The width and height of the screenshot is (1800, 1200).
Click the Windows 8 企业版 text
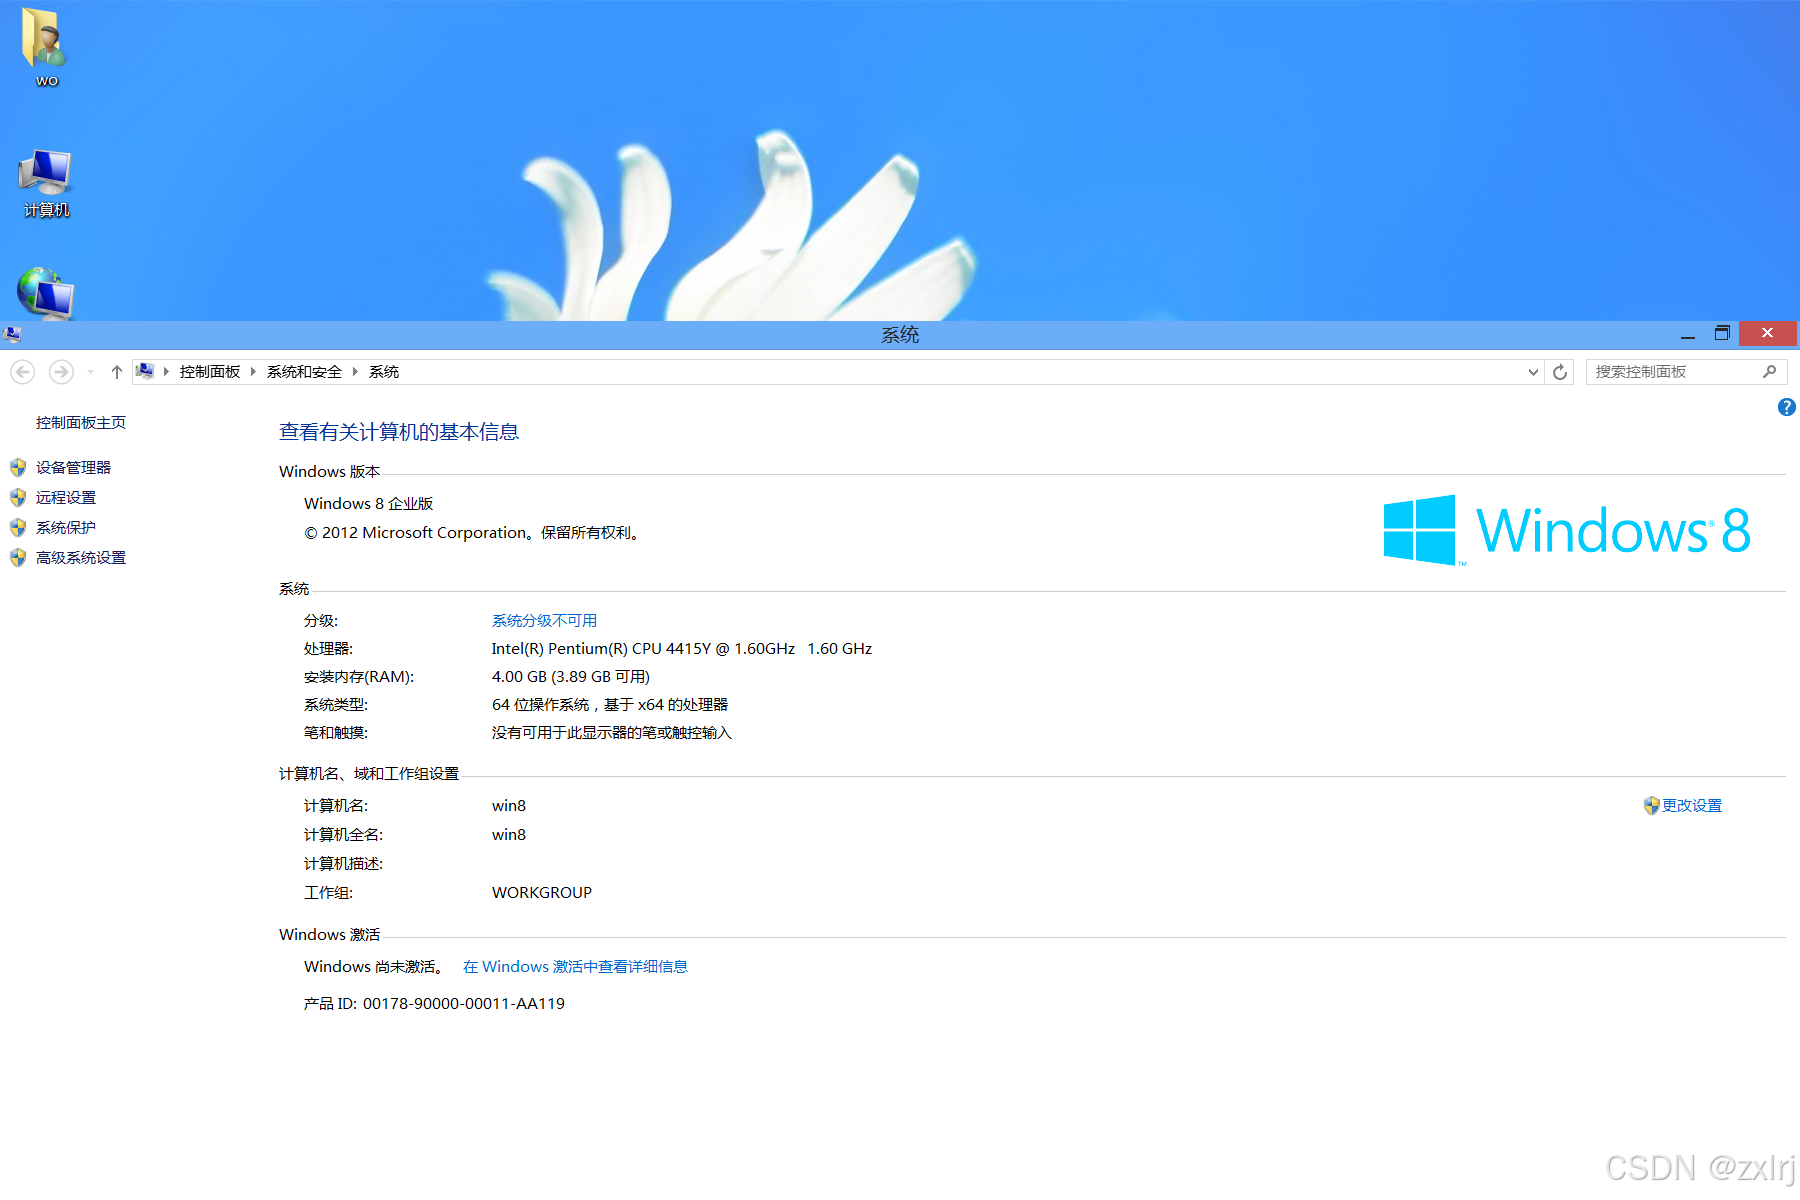click(x=369, y=504)
